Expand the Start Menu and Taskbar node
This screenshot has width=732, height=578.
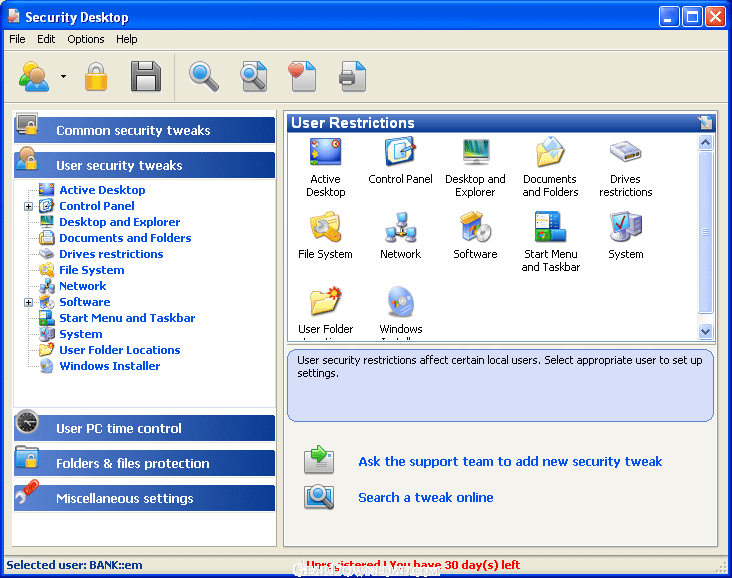127,318
